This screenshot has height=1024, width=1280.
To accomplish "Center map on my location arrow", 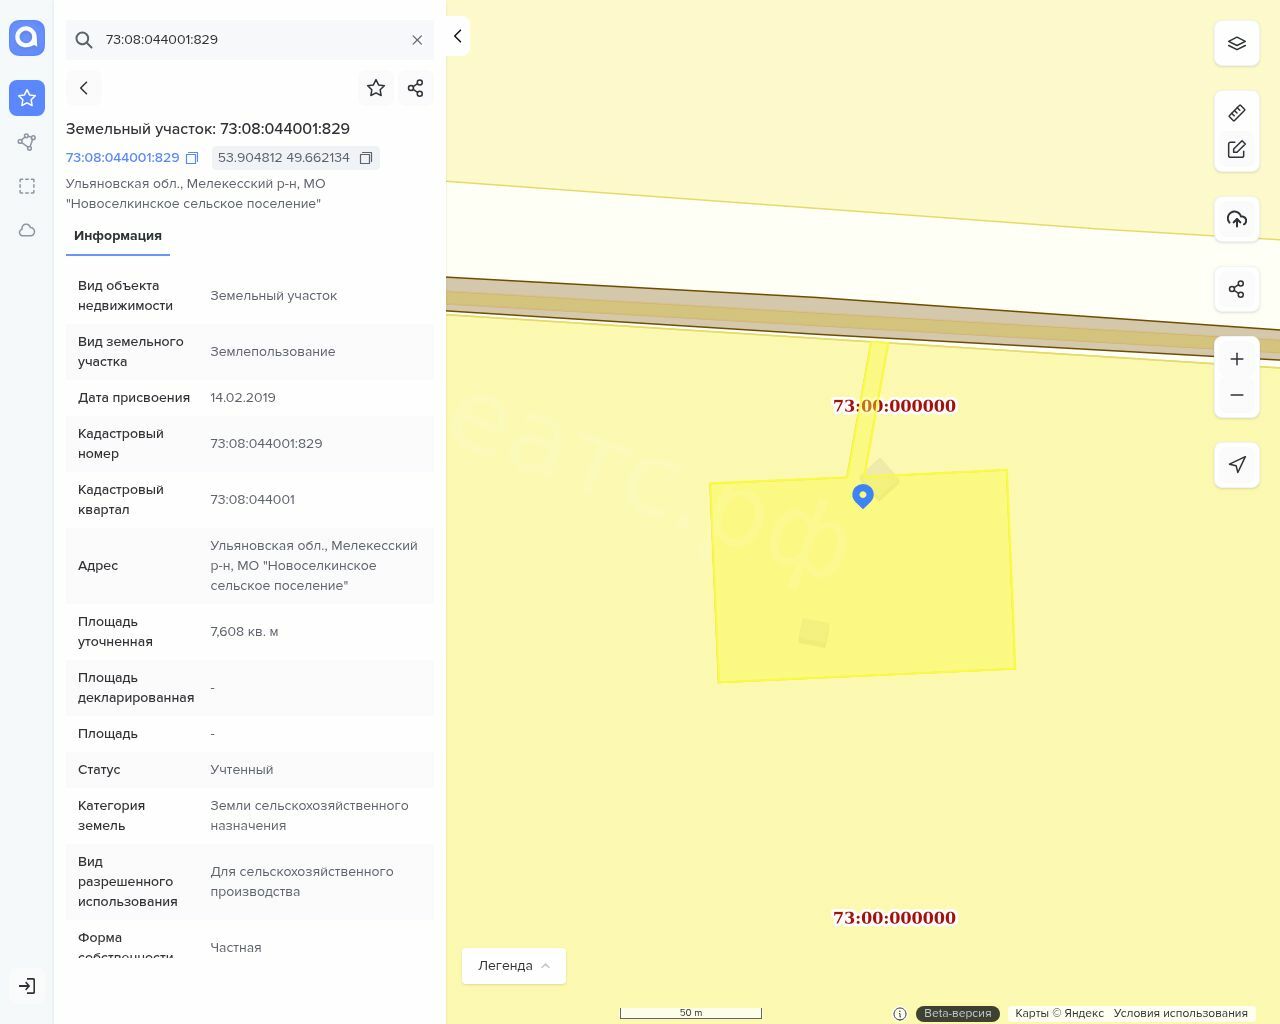I will 1236,465.
